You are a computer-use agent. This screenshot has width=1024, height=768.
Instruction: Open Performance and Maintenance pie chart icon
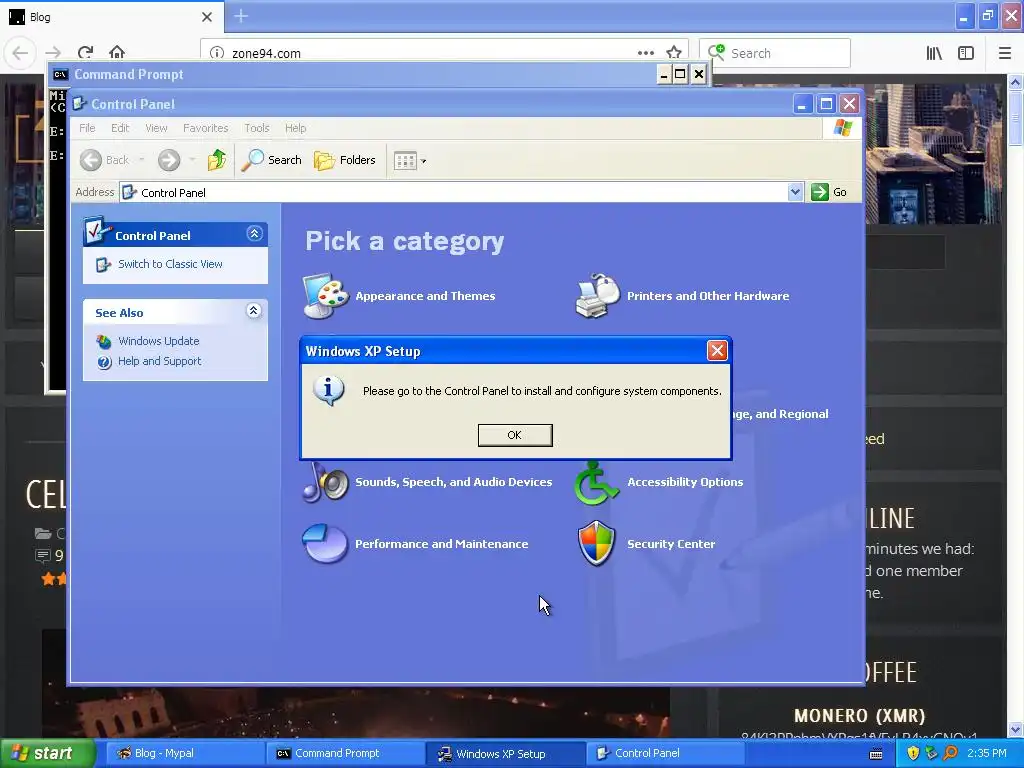click(x=325, y=543)
